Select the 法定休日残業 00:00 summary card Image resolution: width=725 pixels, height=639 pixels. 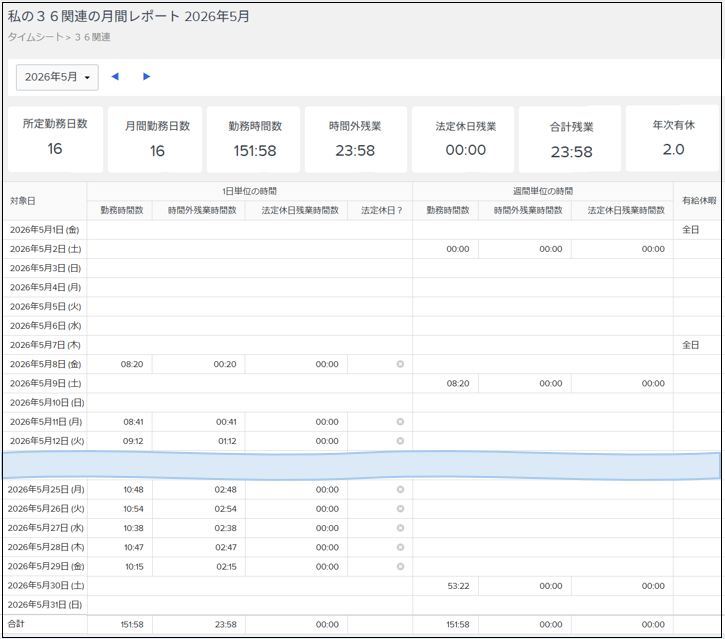(463, 139)
